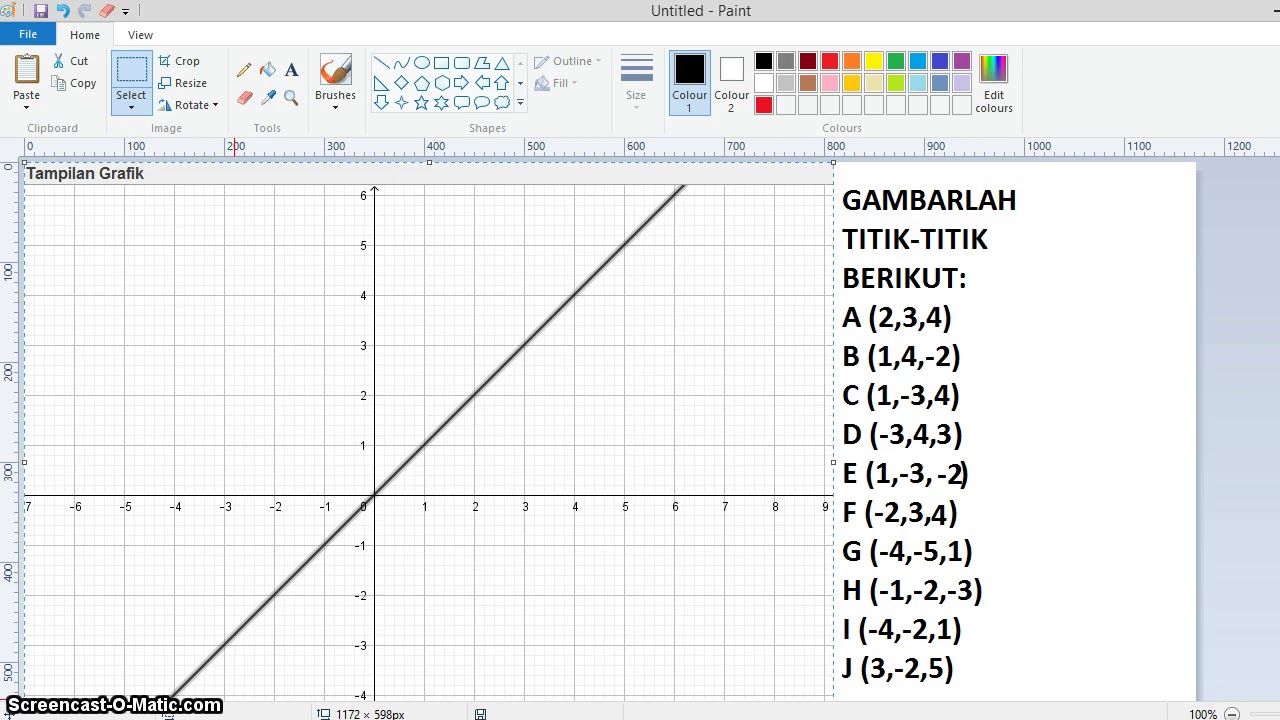Image resolution: width=1280 pixels, height=720 pixels.
Task: Undo the last action
Action: click(x=63, y=11)
